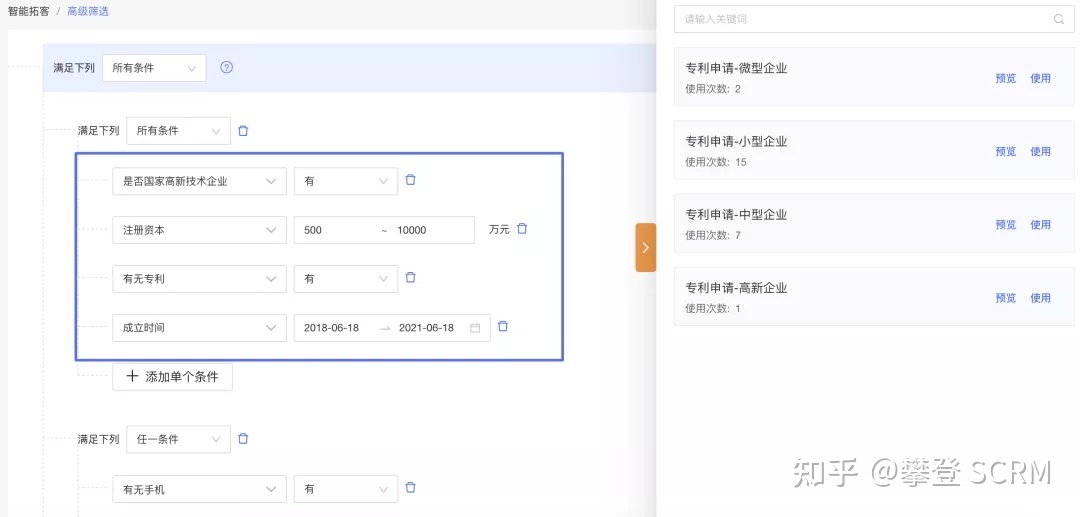Image resolution: width=1080 pixels, height=517 pixels.
Task: Open the 是否国家高新技术企业 field dropdown
Action: click(200, 181)
